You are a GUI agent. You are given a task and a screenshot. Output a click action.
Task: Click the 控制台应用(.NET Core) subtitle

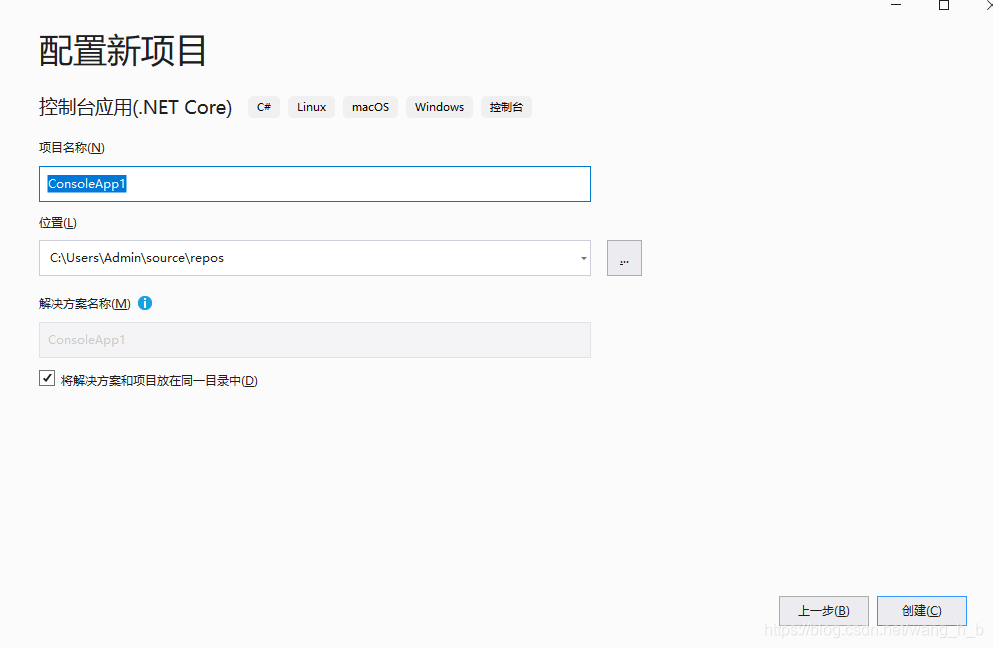pyautogui.click(x=136, y=107)
